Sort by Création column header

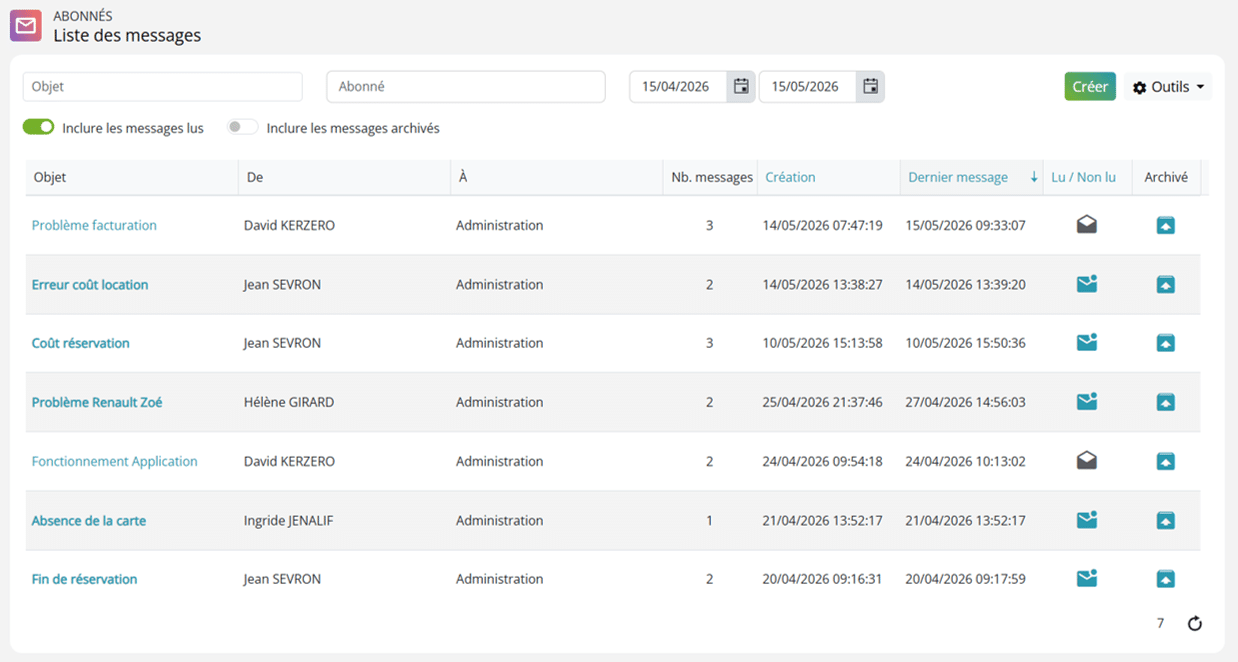(790, 177)
